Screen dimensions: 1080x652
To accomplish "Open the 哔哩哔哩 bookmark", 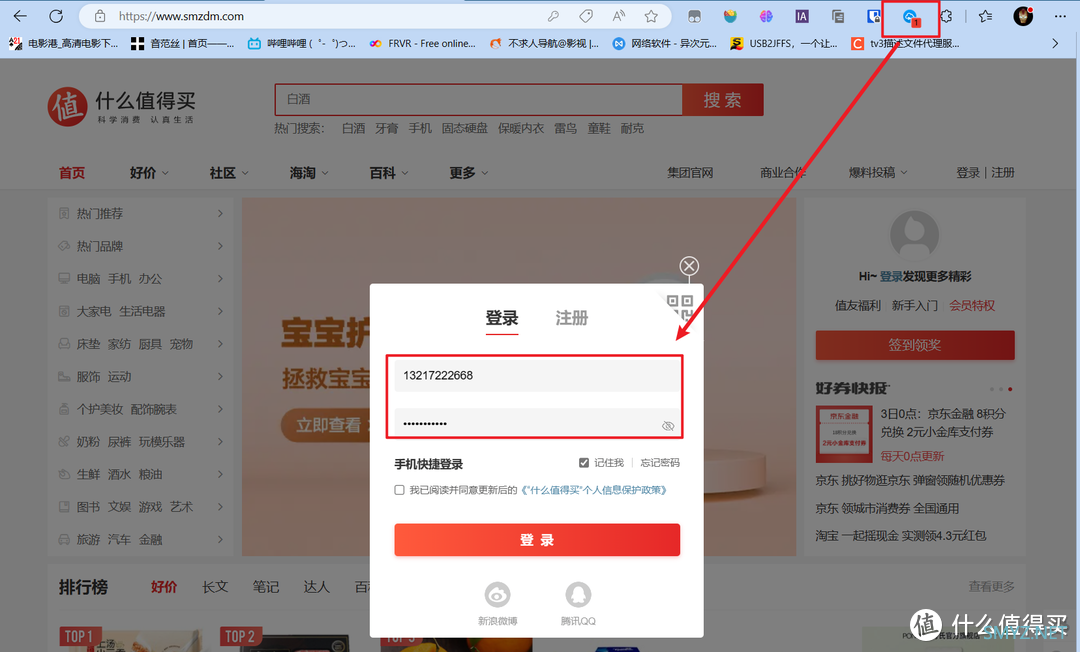I will (x=302, y=43).
